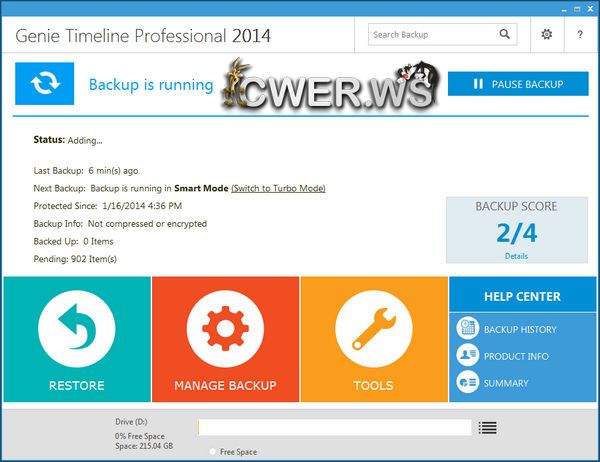Click 'Last Backup: 6 min(s) ago' text
This screenshot has height=462, width=600.
pyautogui.click(x=86, y=171)
